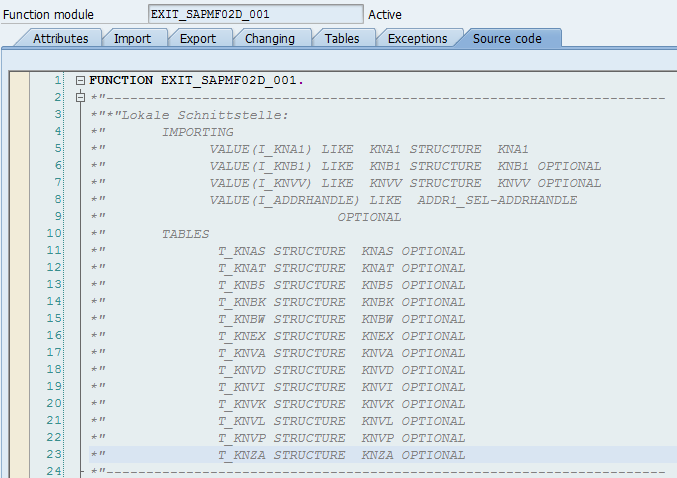Select the Source code tab

pos(507,38)
